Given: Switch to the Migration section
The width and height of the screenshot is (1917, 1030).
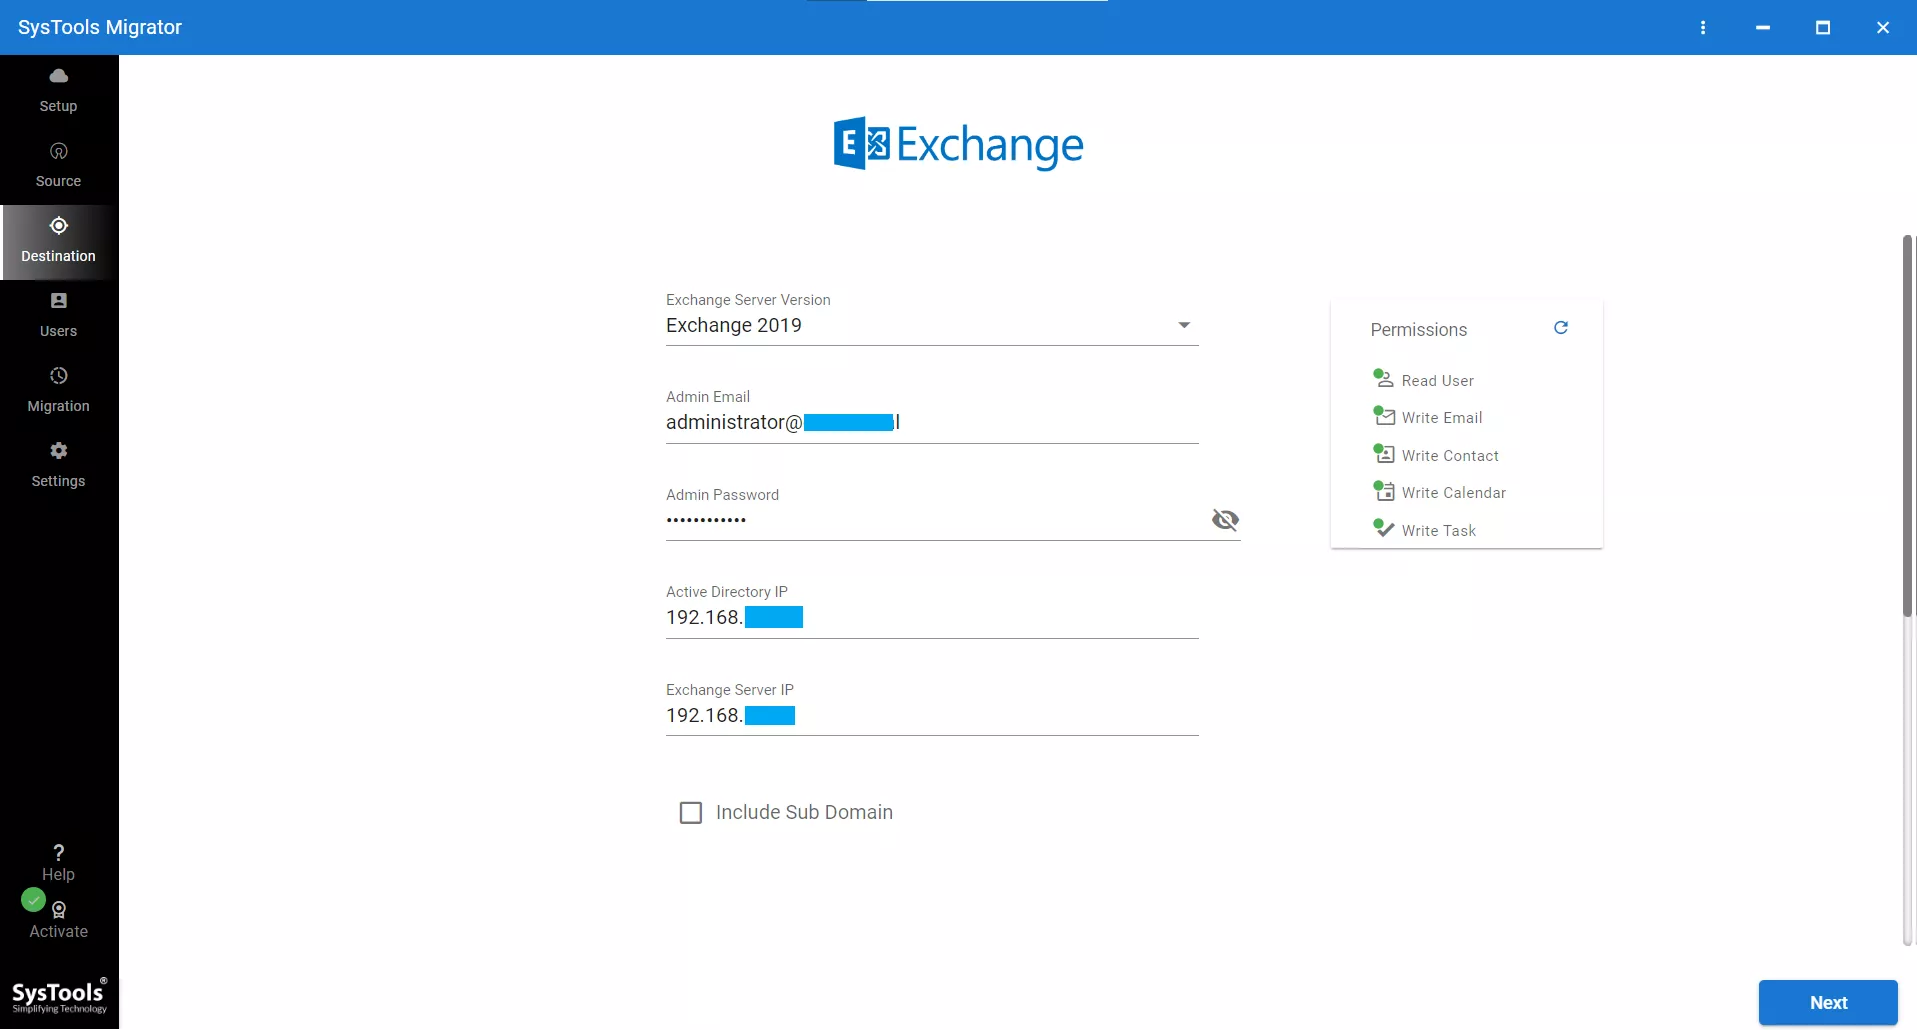Looking at the screenshot, I should tap(59, 390).
